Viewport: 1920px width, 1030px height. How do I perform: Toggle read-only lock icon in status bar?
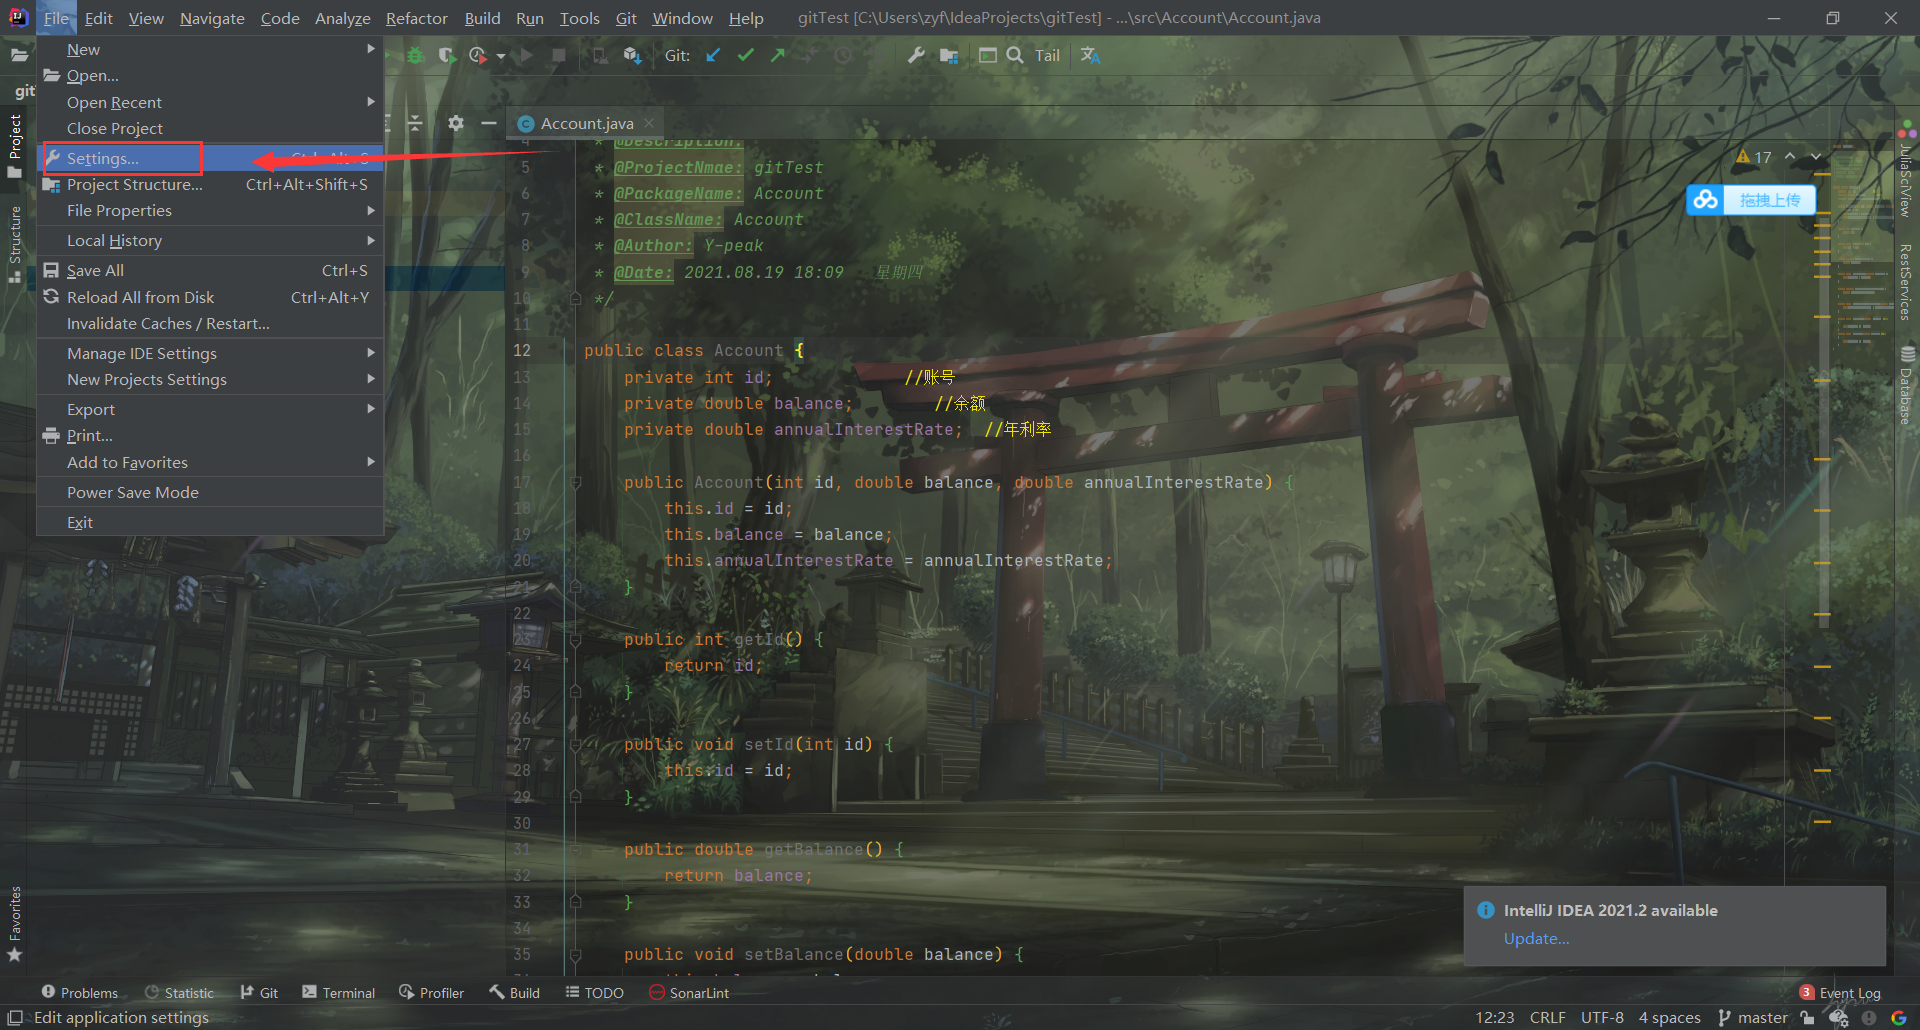point(1807,1018)
